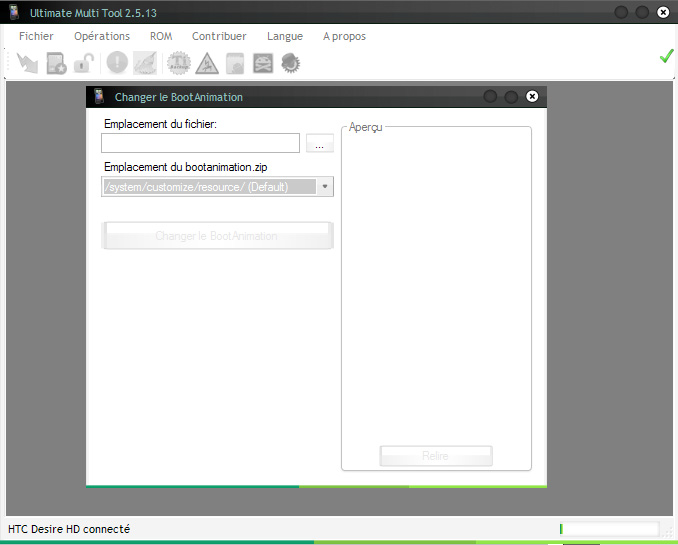Click the open padlock unlock icon
Image resolution: width=678 pixels, height=545 pixels.
coord(84,63)
